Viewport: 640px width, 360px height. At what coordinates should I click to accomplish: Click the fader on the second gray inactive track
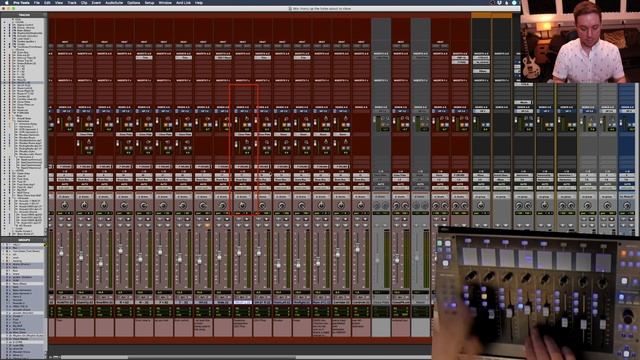click(417, 258)
